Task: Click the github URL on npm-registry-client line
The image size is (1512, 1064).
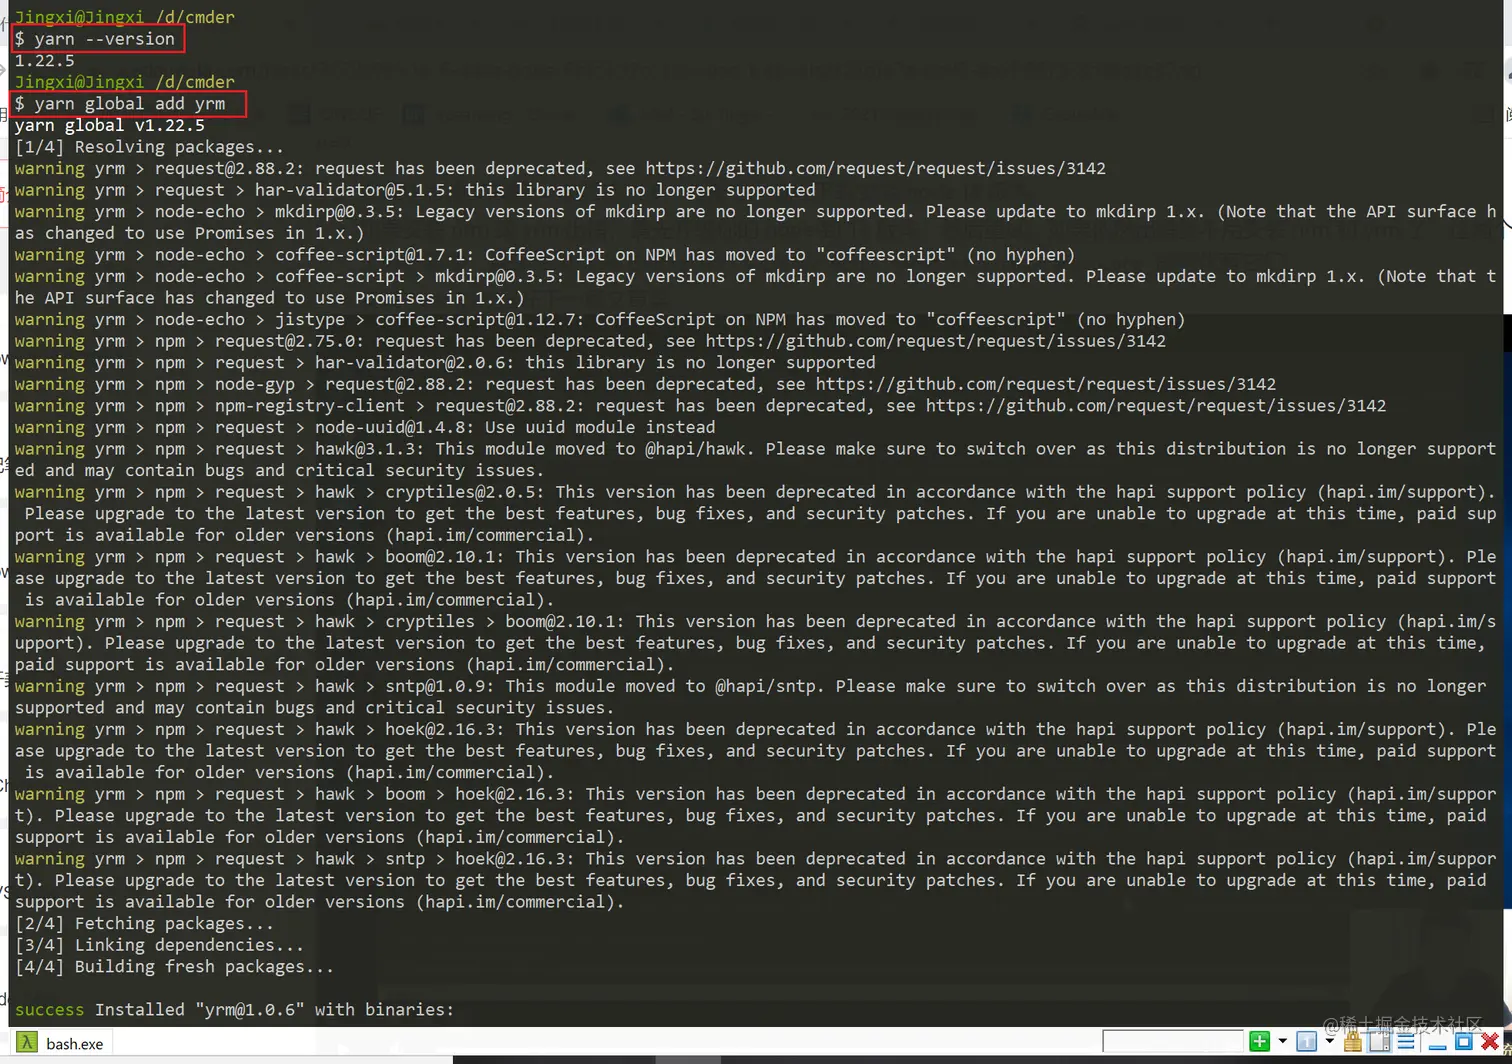Action: [1156, 406]
